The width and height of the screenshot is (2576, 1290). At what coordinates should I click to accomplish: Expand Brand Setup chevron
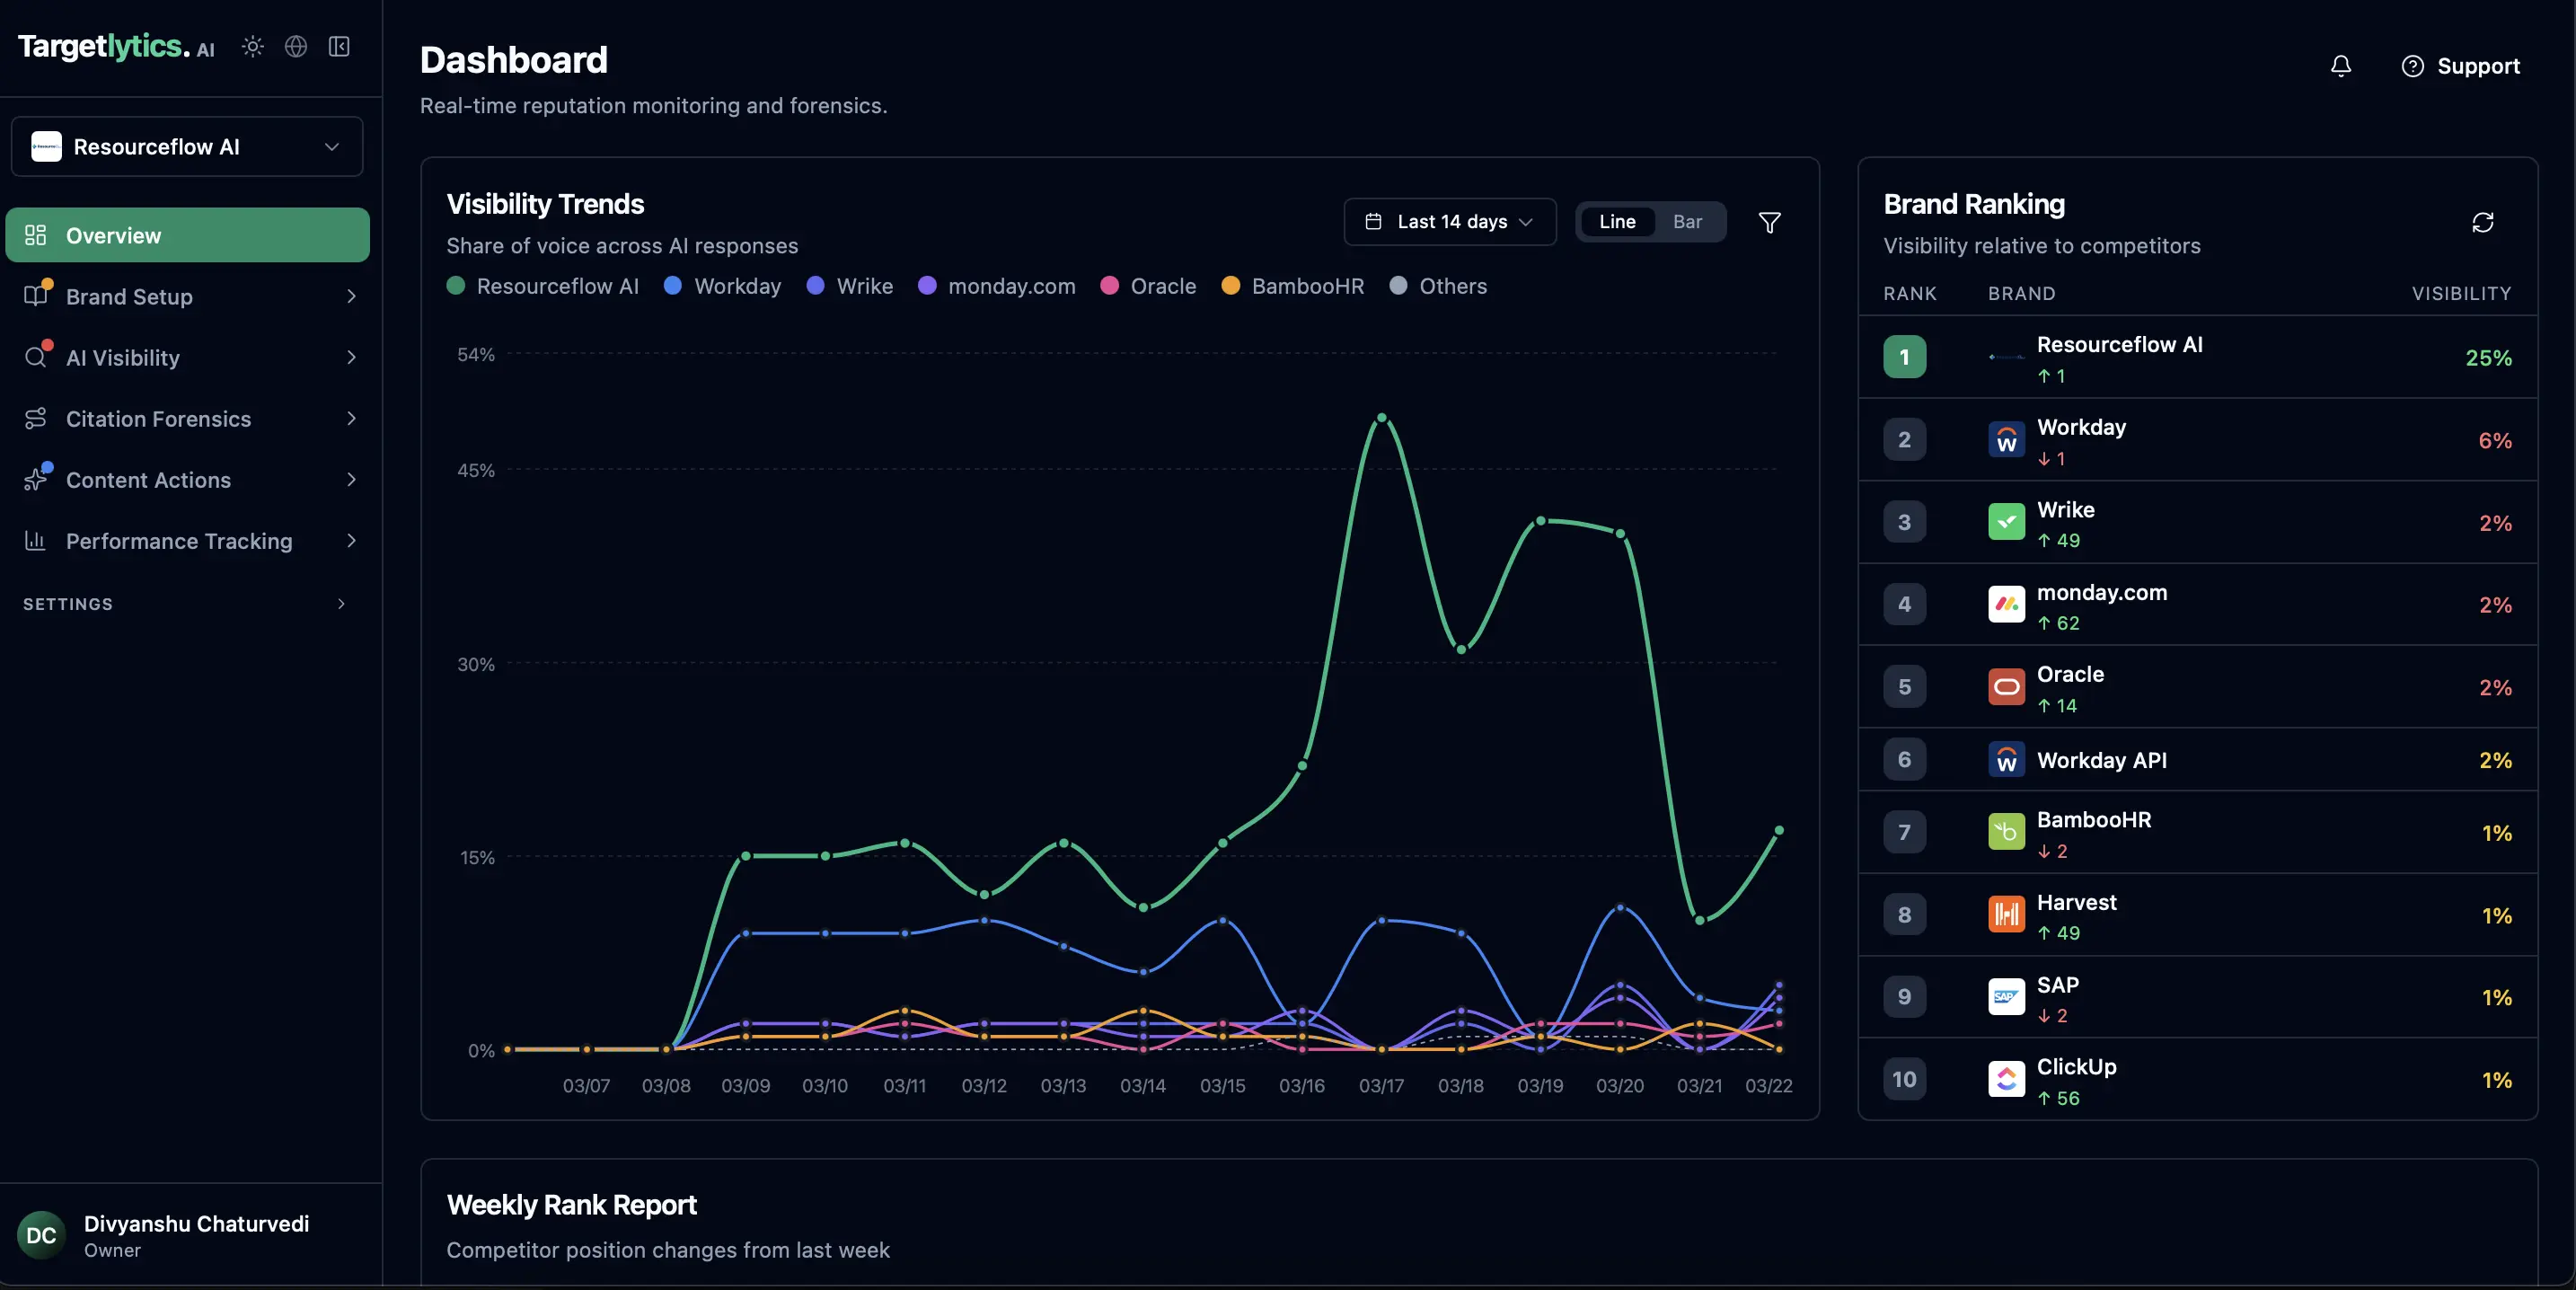[351, 296]
